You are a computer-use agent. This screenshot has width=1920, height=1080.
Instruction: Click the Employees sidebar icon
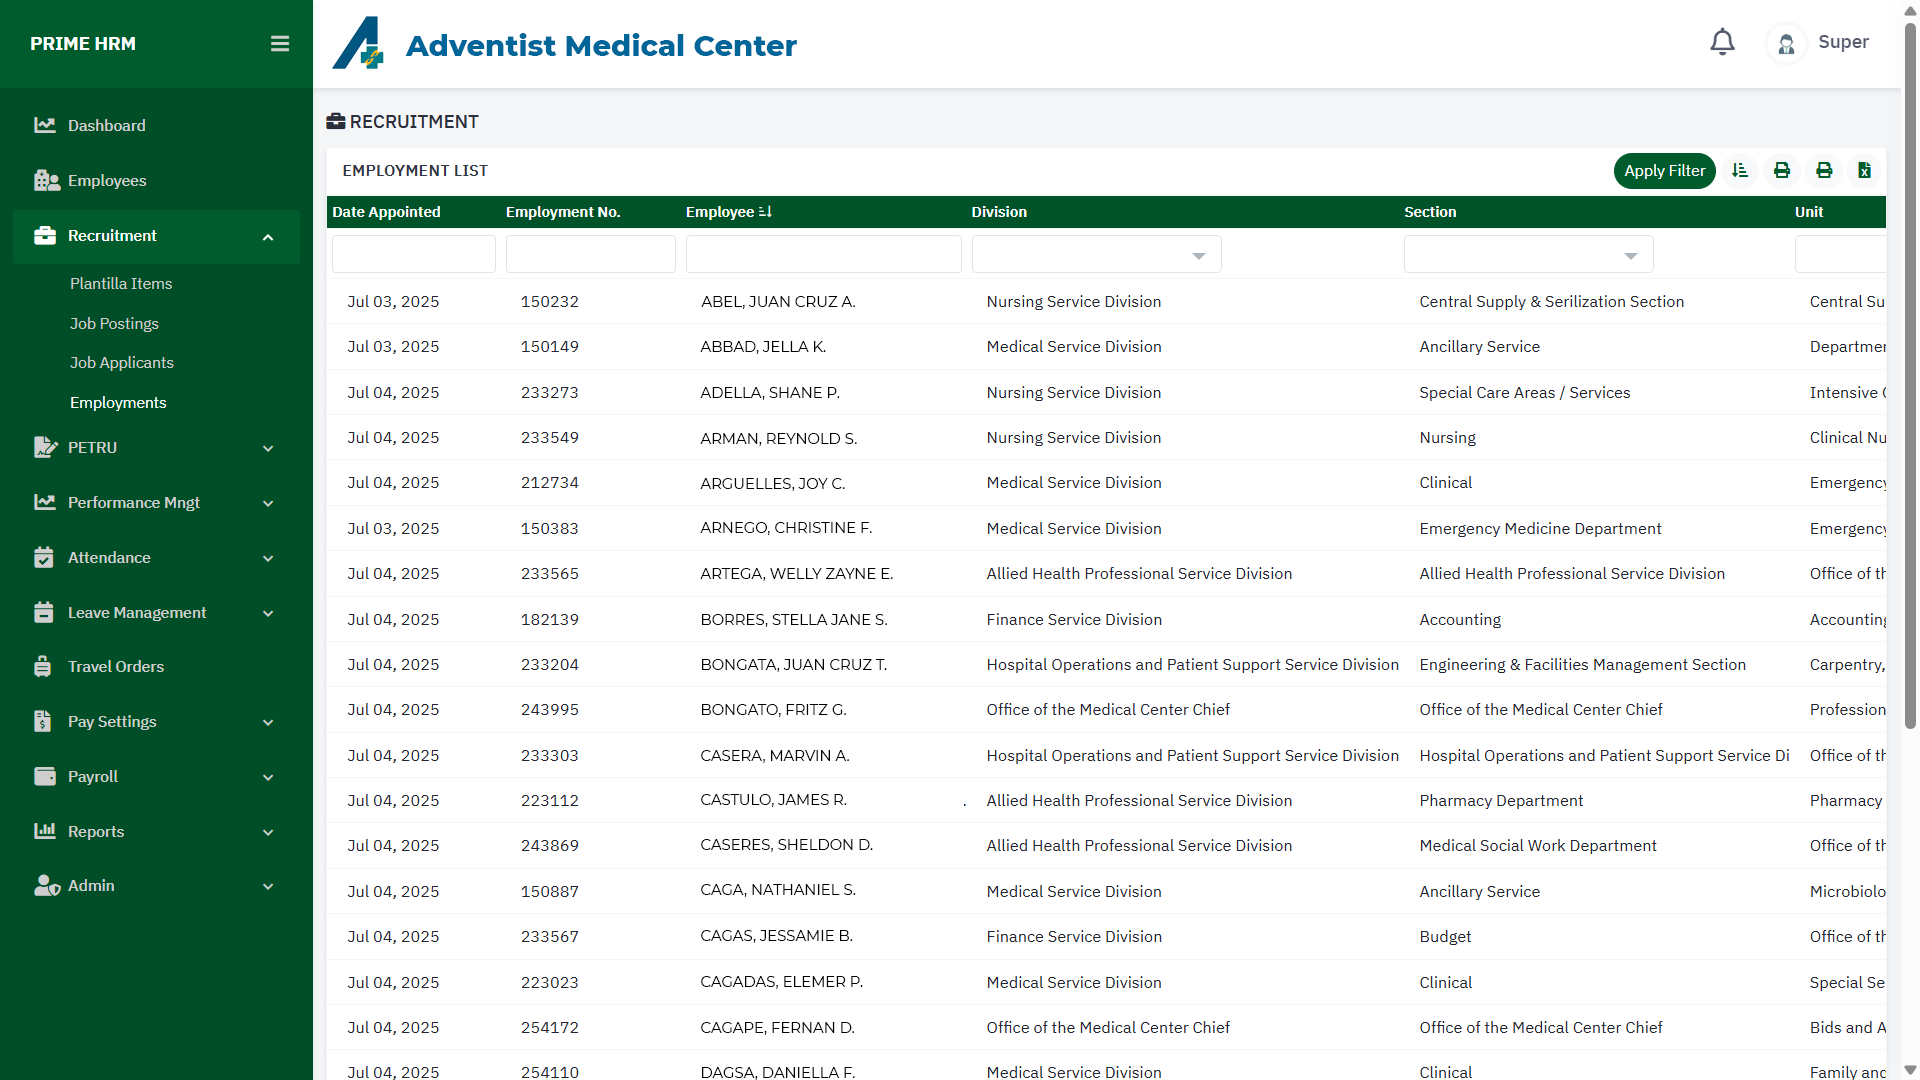[x=46, y=180]
